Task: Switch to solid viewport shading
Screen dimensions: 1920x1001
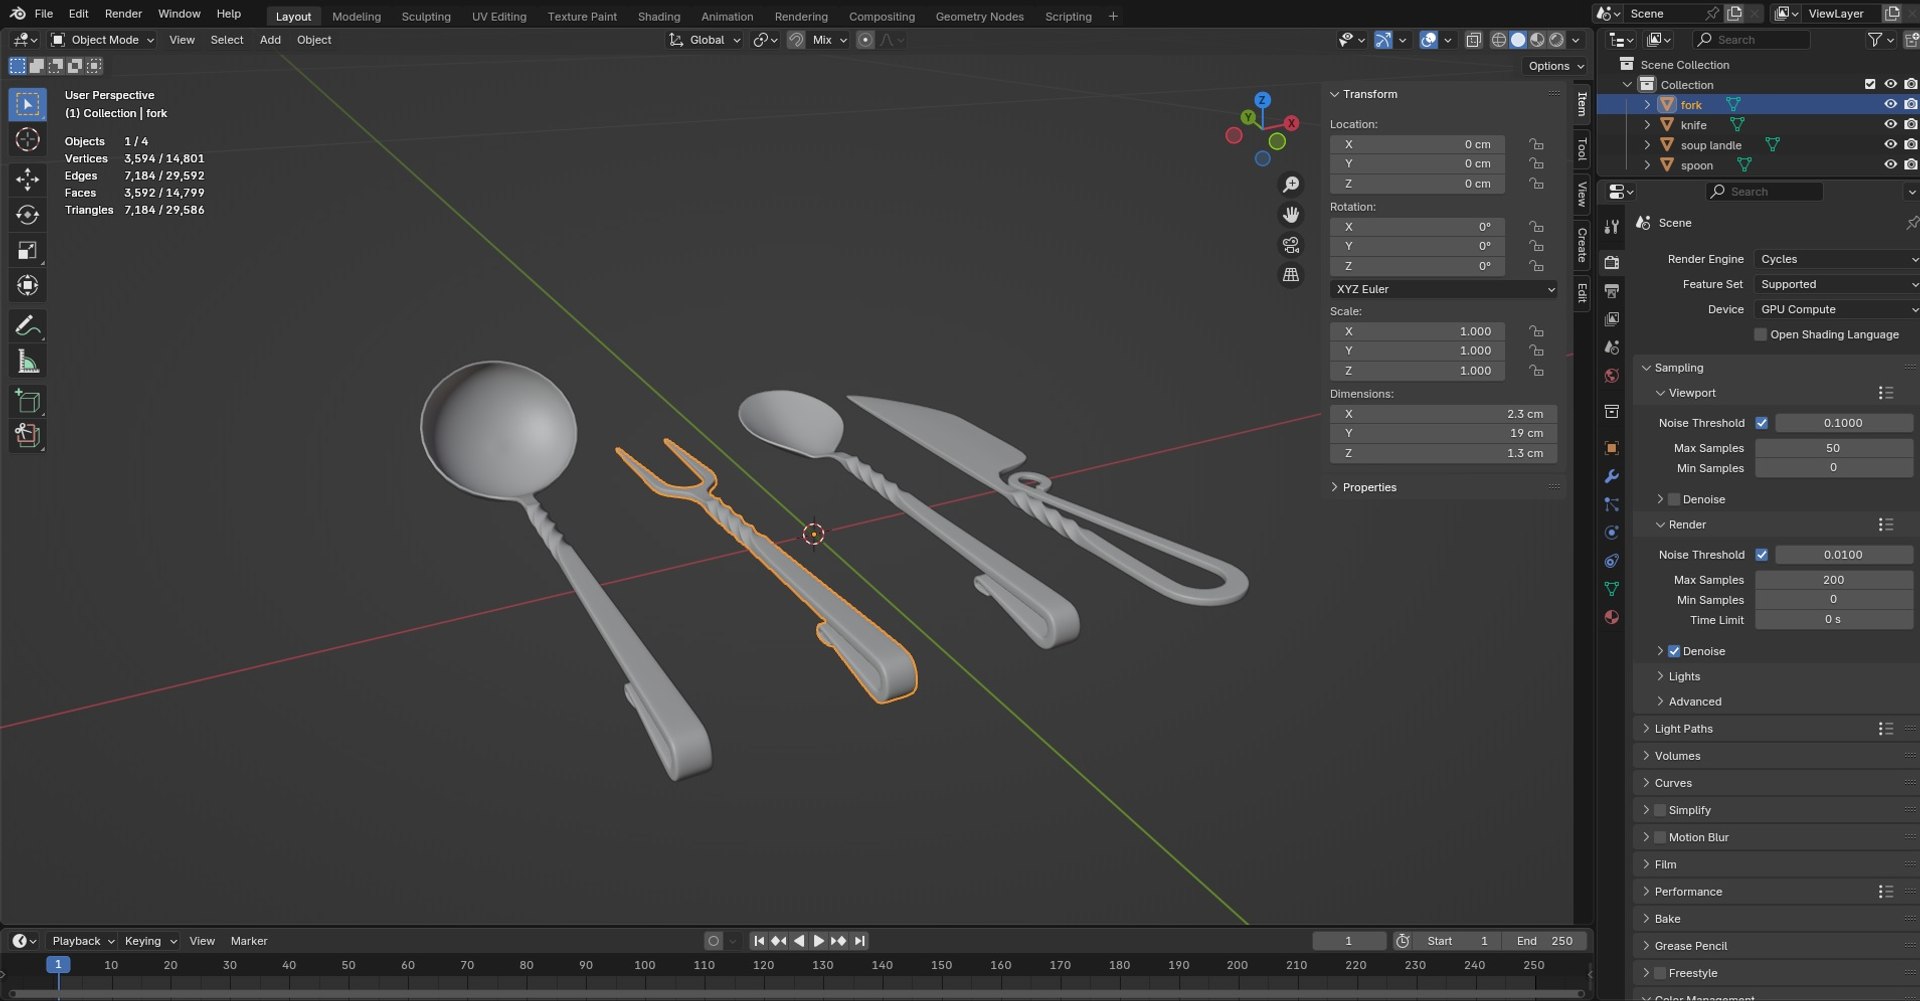Action: [x=1518, y=40]
